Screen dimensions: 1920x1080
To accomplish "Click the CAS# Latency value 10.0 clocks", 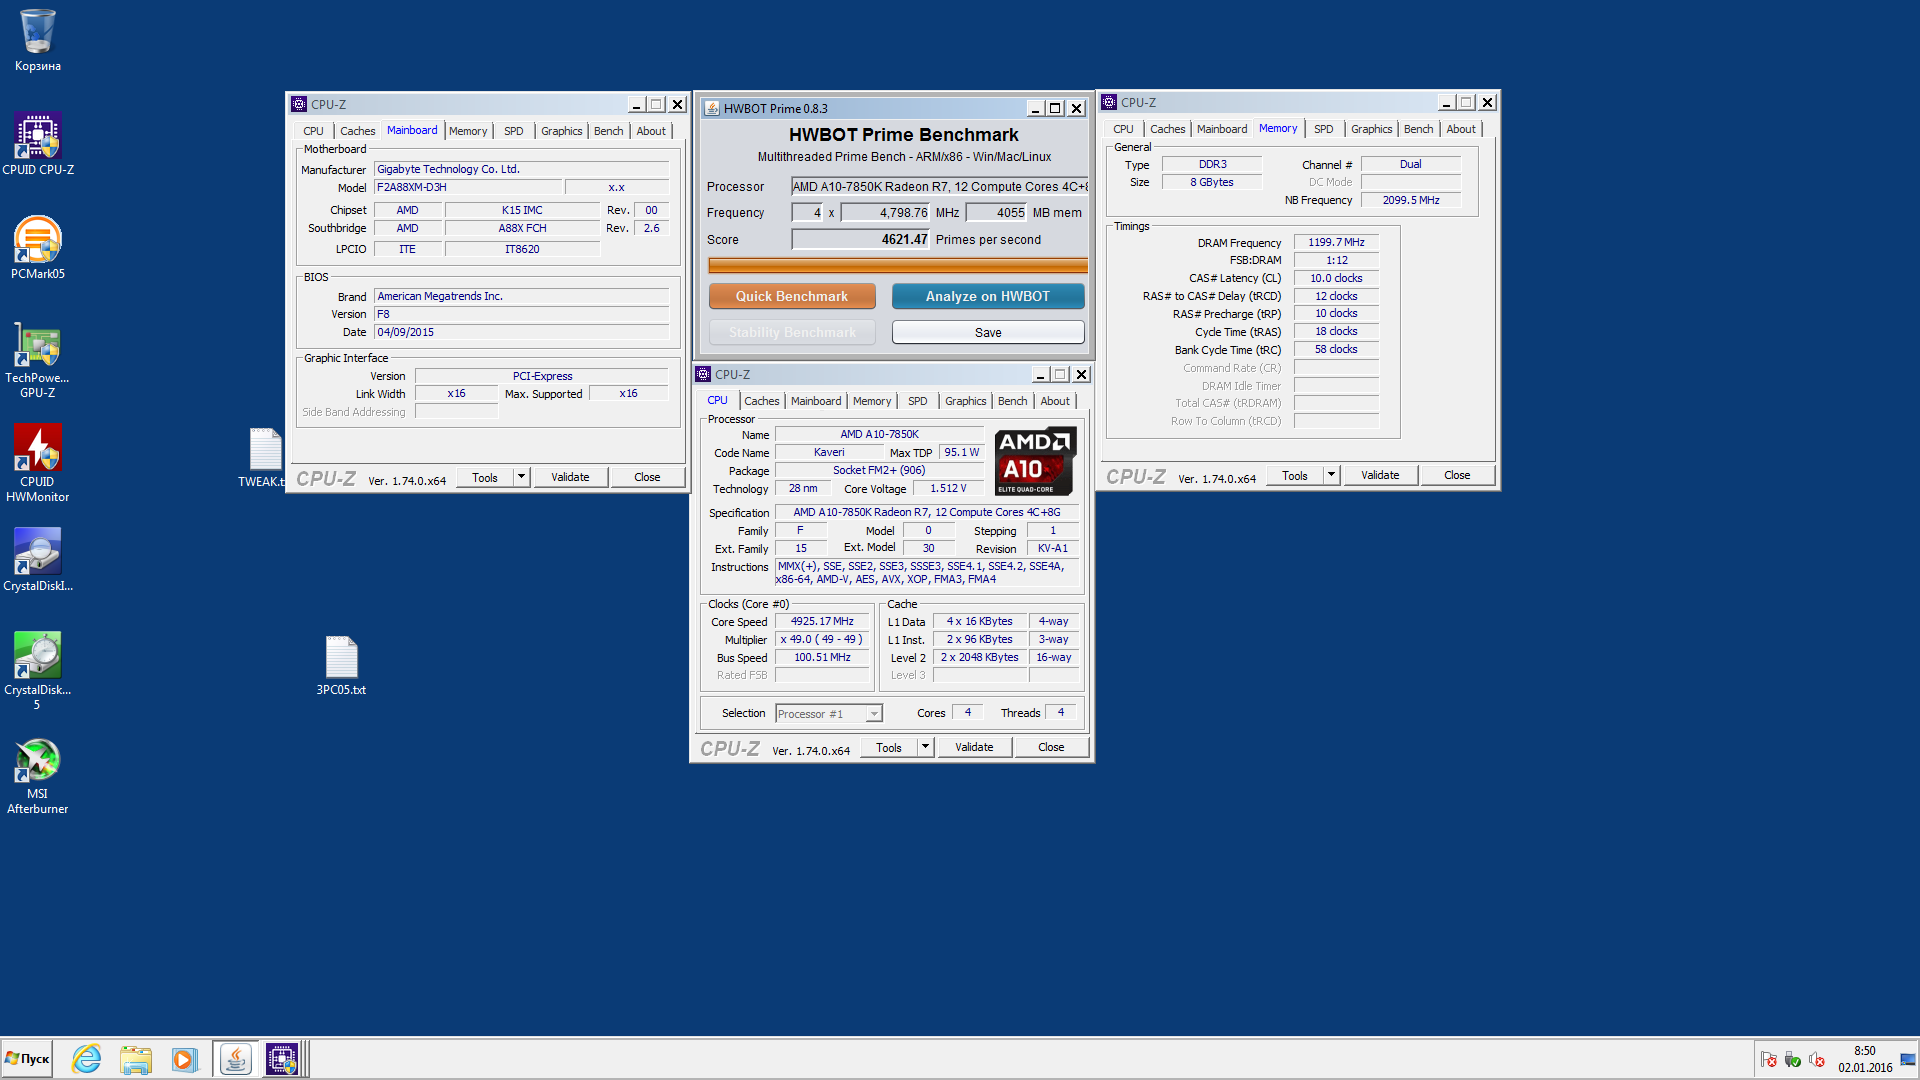I will pos(1336,278).
